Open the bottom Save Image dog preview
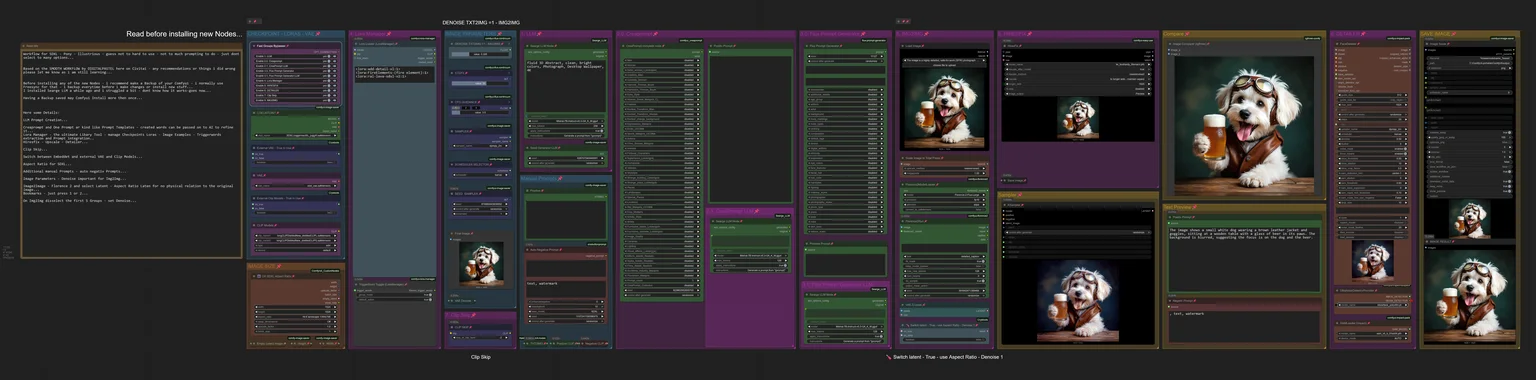 pos(1469,296)
